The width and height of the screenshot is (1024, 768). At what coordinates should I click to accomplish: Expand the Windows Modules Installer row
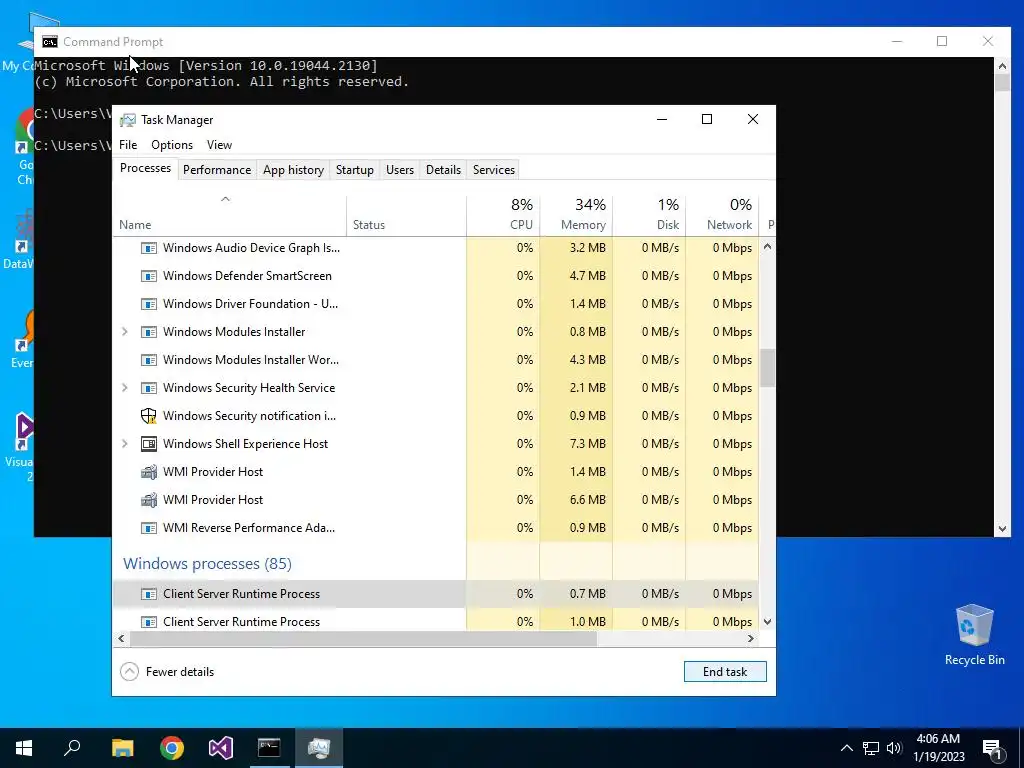pos(125,332)
